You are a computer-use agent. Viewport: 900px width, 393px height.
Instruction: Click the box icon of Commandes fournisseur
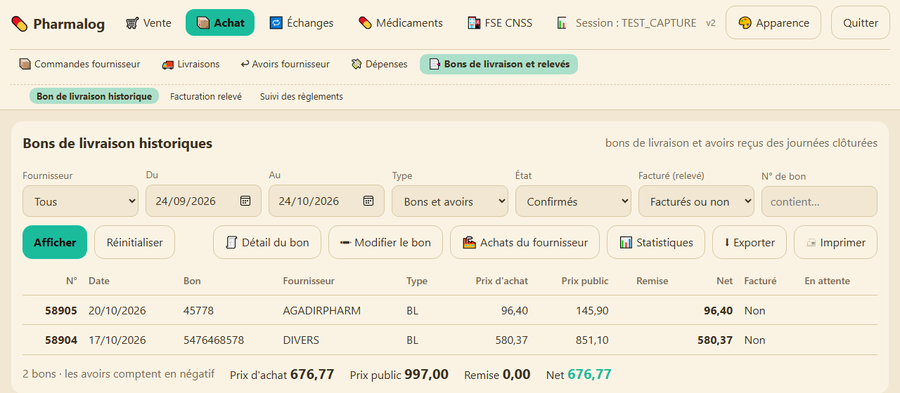(25, 64)
